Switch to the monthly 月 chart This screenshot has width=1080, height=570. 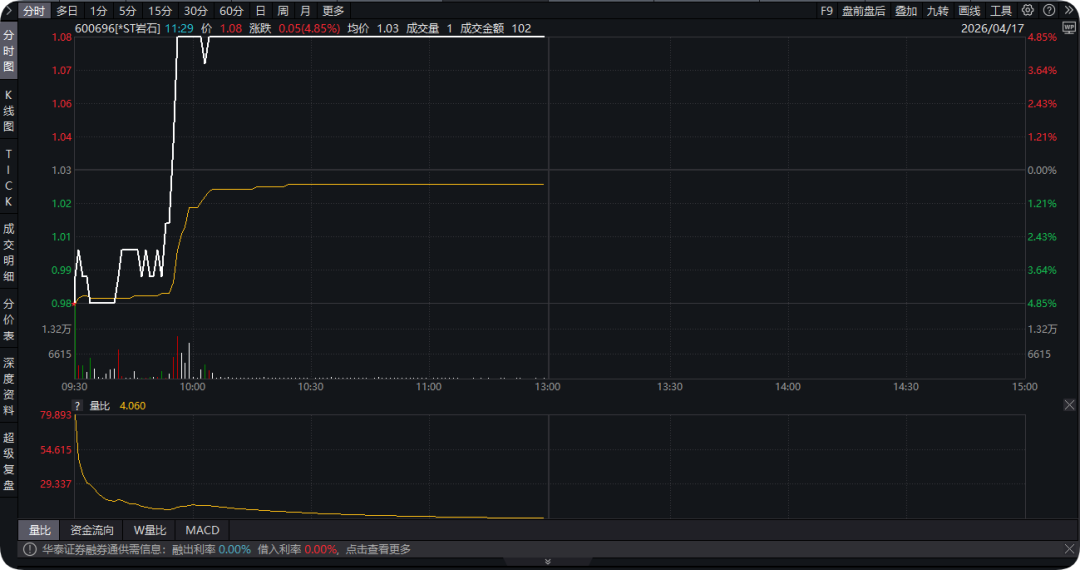[306, 10]
